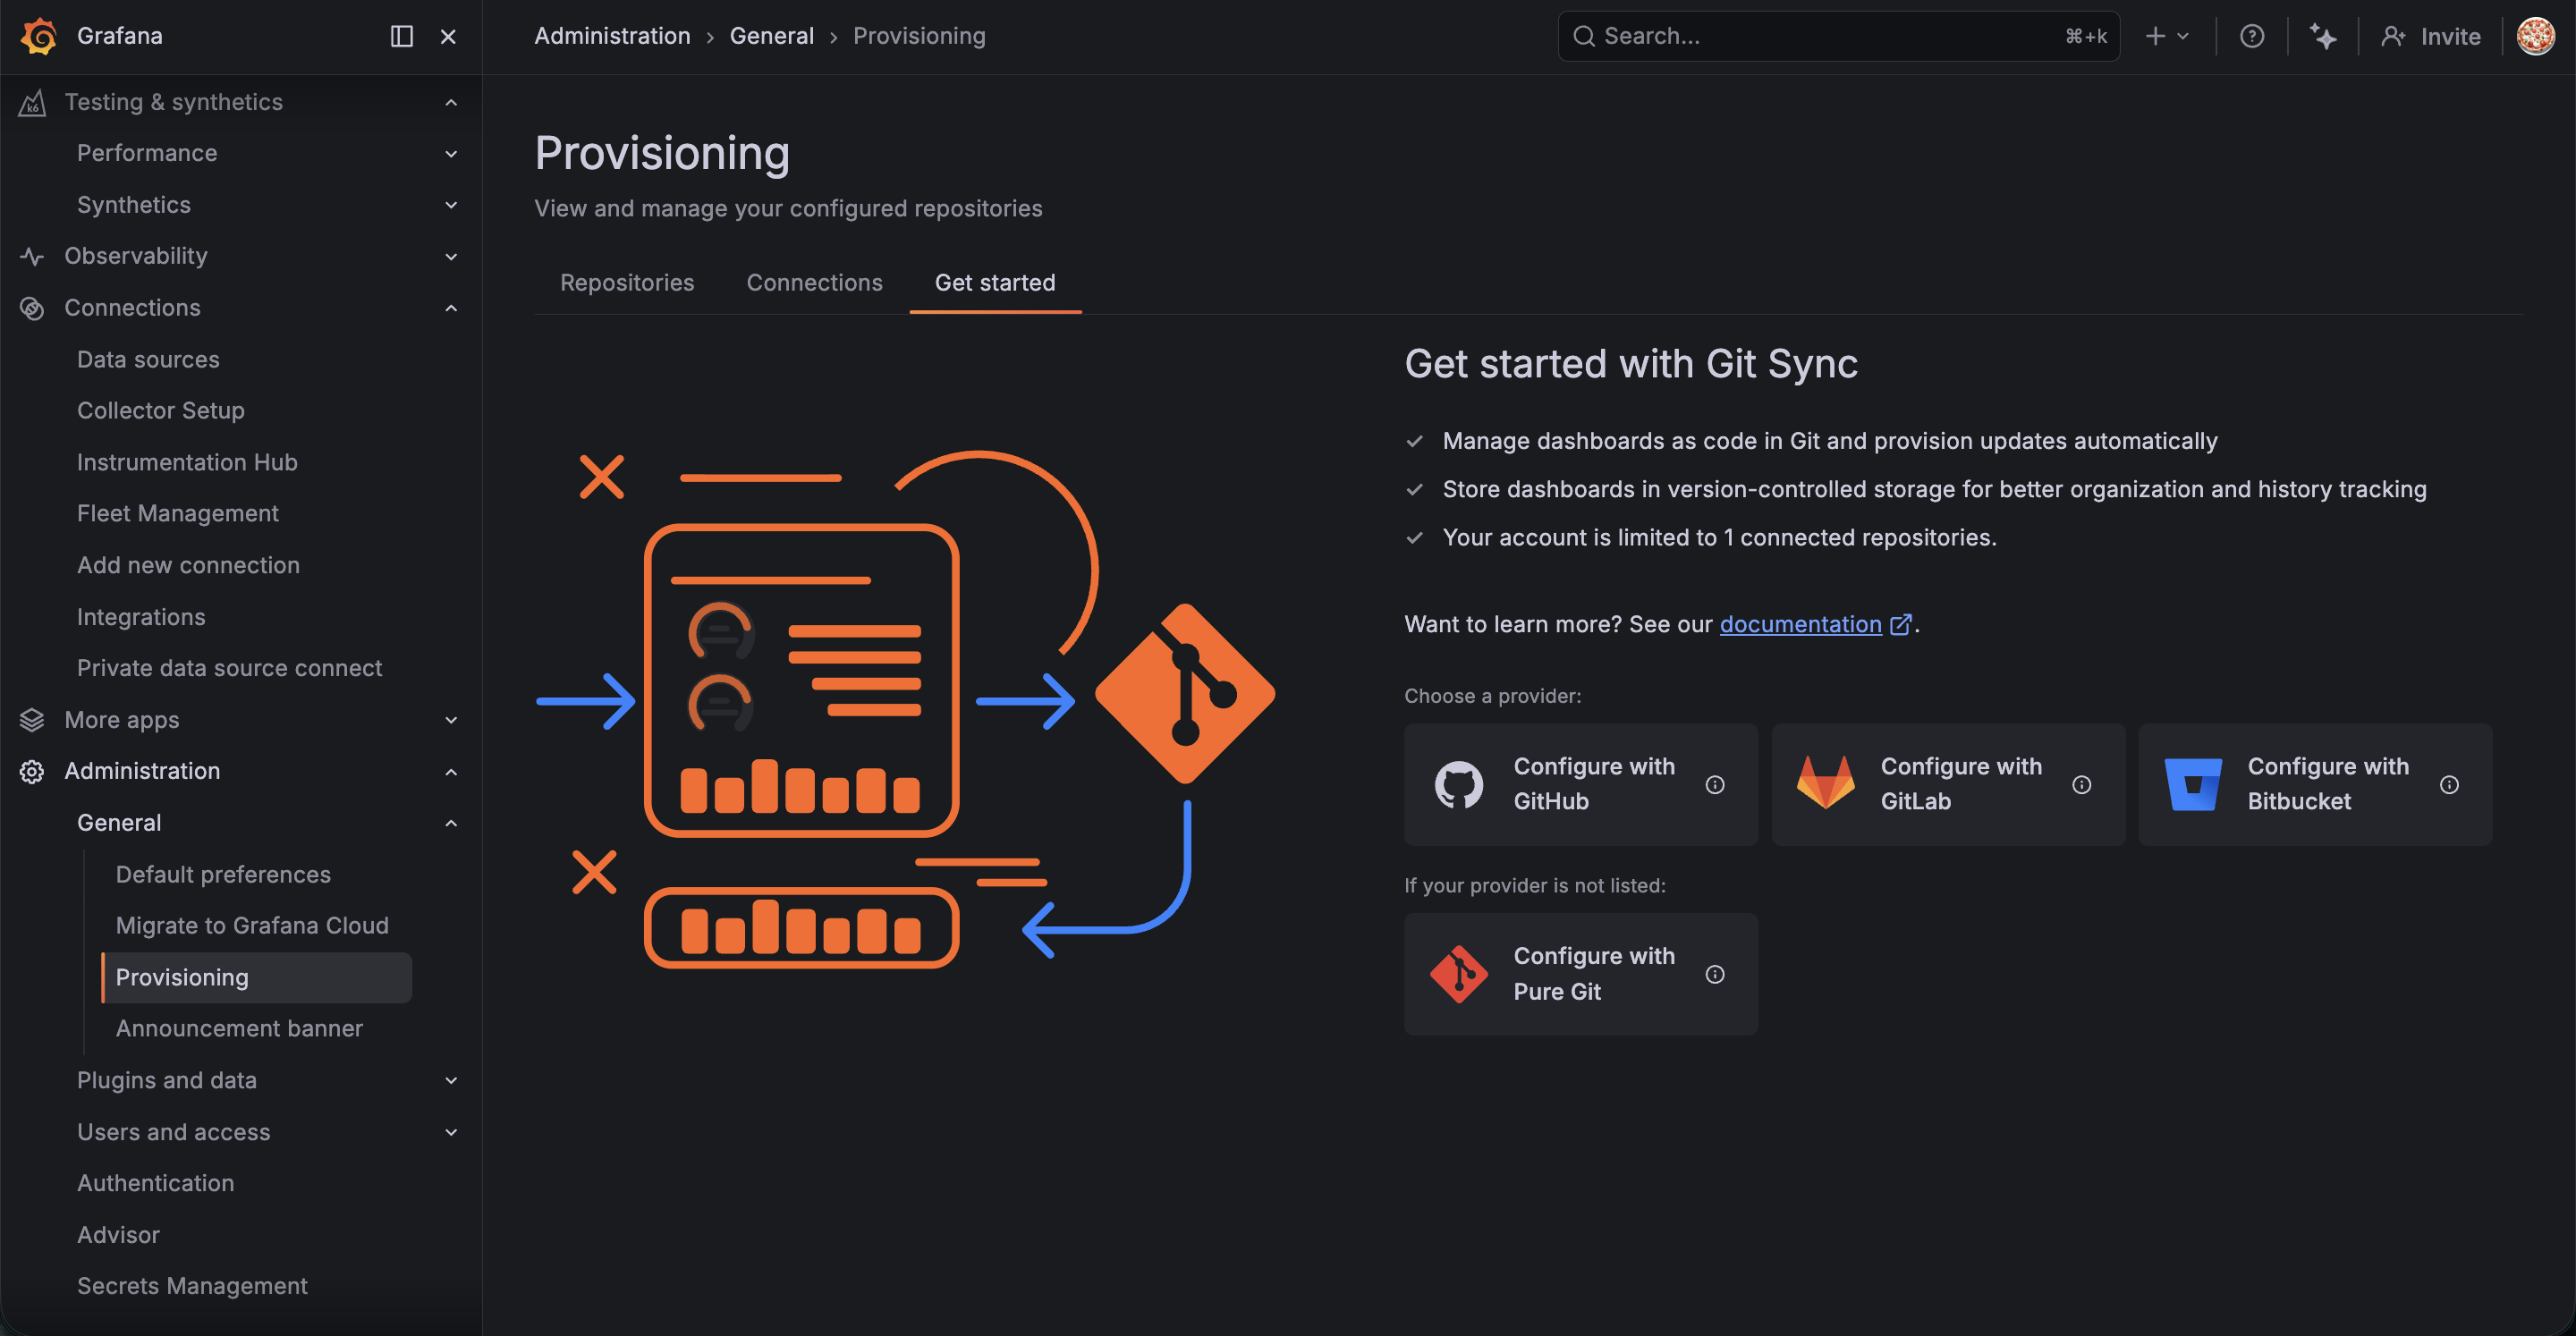Expand the Observability menu chevron
This screenshot has height=1336, width=2576.
451,256
